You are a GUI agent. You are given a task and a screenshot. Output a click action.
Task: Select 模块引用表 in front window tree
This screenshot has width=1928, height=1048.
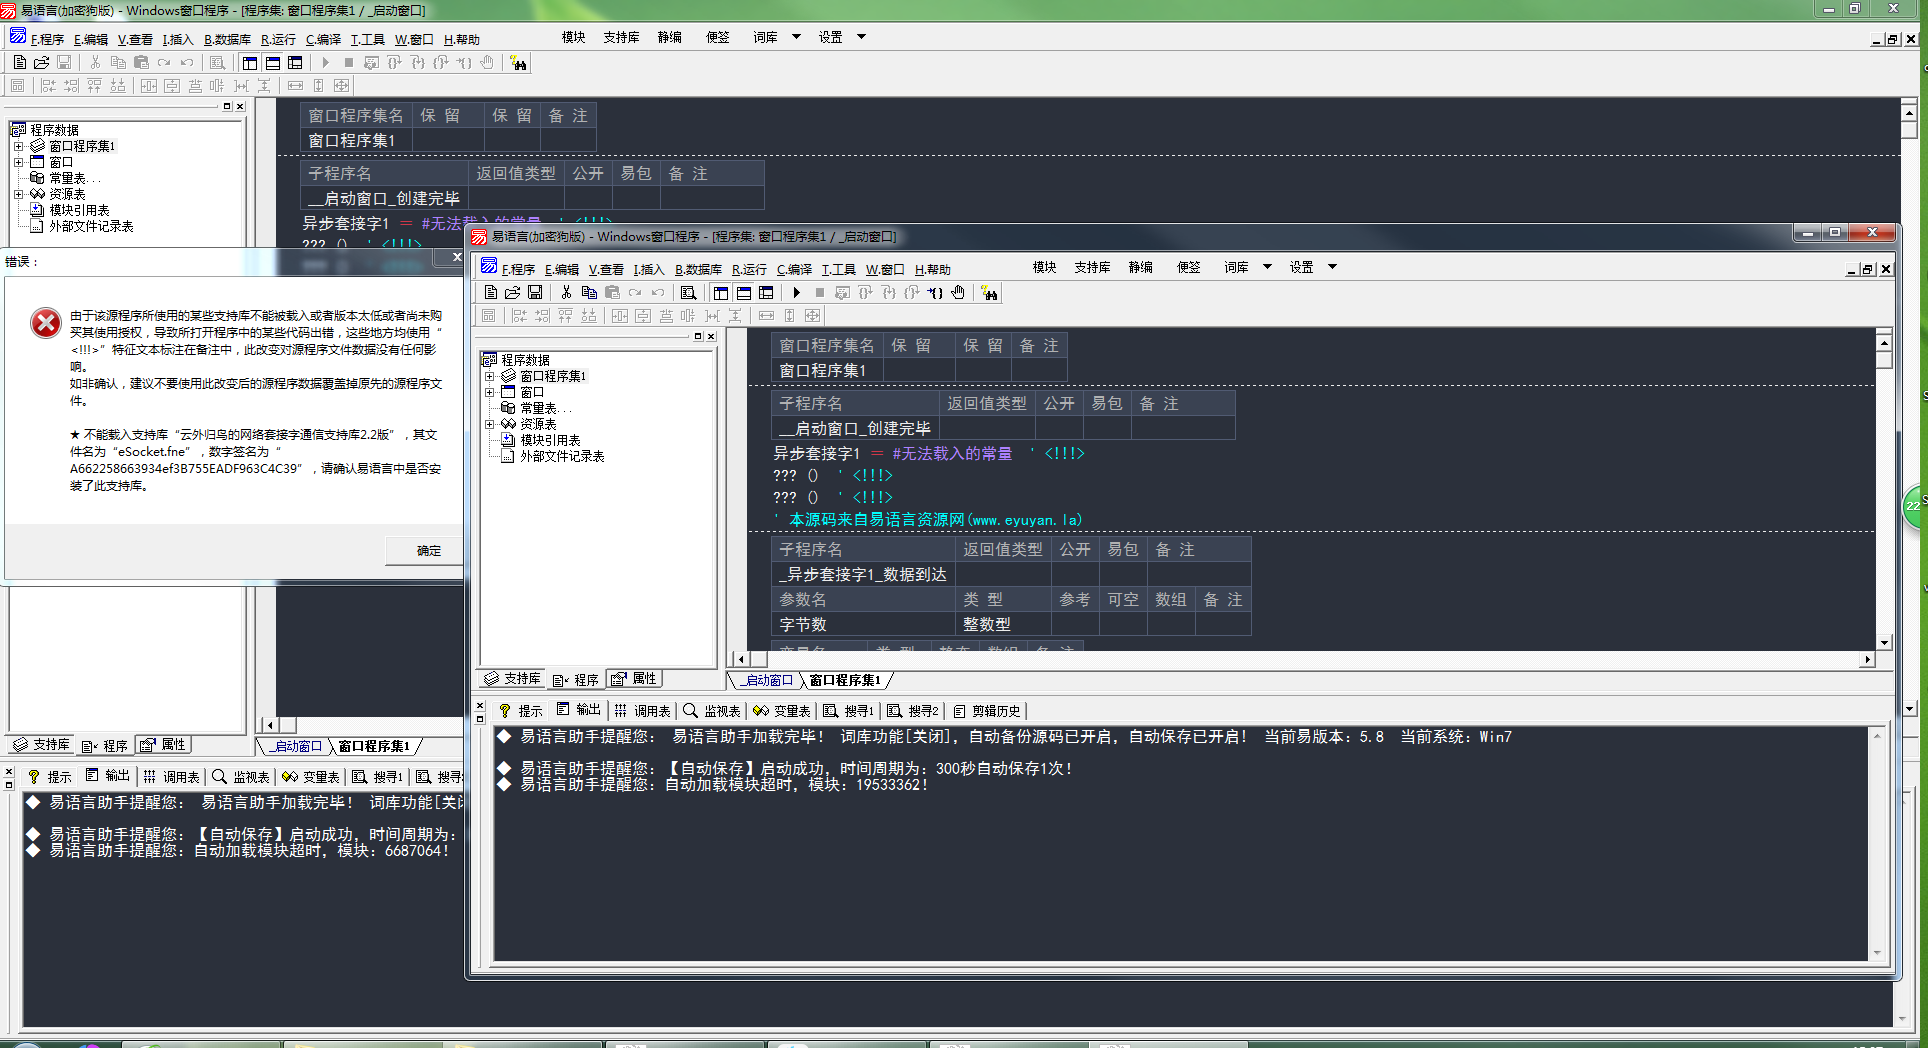[550, 440]
